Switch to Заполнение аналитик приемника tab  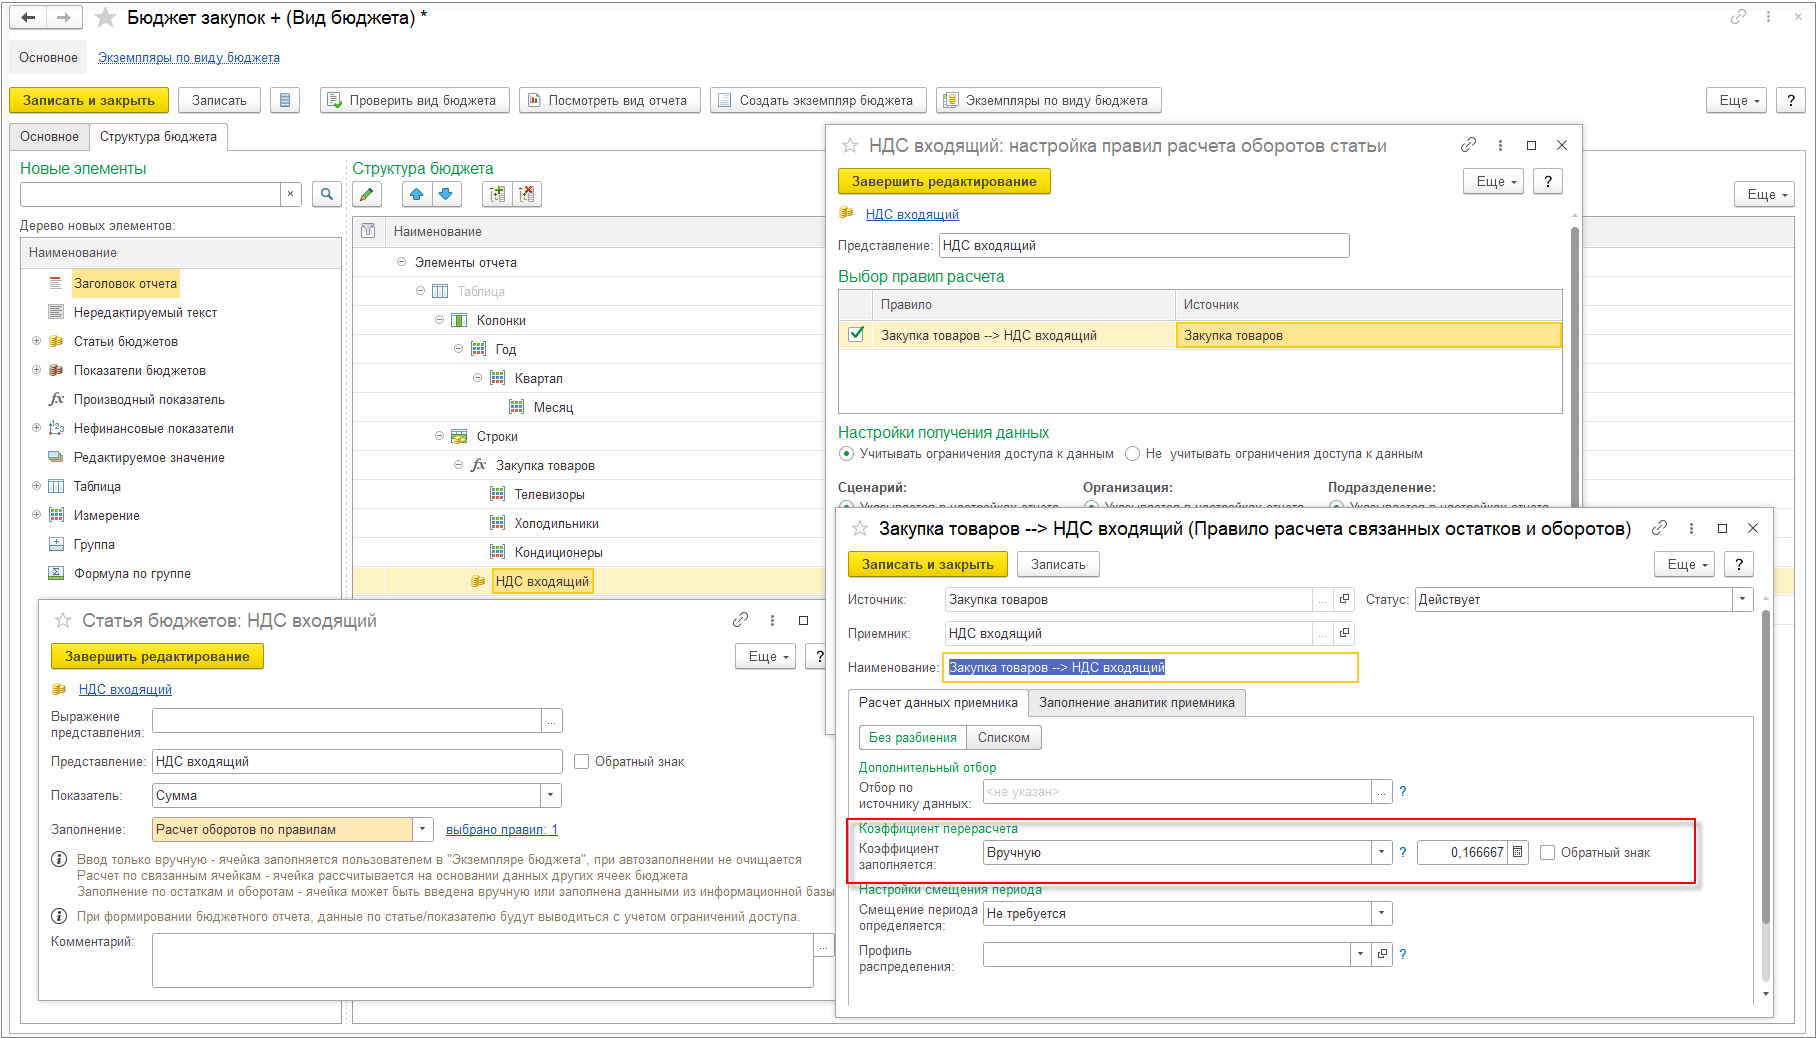pos(1136,703)
